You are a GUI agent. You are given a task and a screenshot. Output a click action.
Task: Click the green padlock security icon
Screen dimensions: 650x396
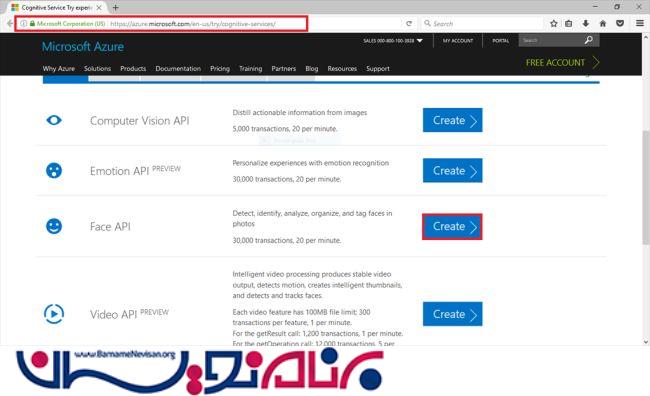pos(32,24)
